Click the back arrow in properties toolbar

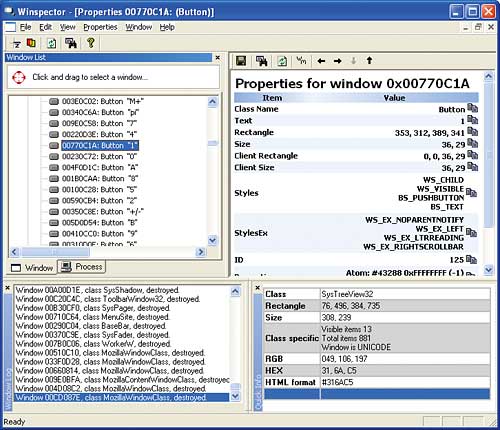pyautogui.click(x=321, y=61)
